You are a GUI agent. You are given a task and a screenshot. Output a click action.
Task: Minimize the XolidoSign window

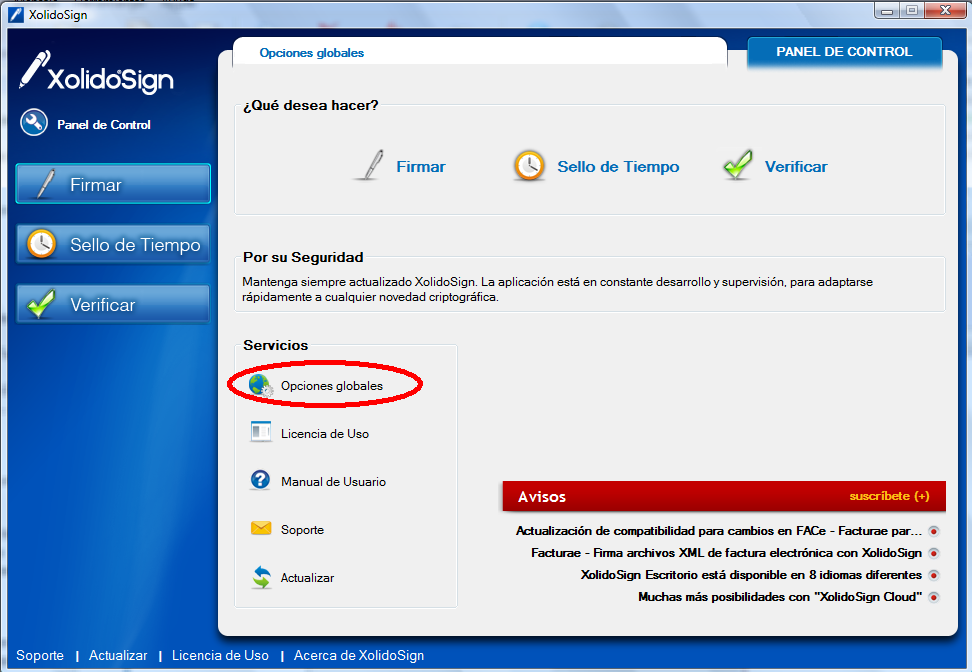click(x=886, y=11)
